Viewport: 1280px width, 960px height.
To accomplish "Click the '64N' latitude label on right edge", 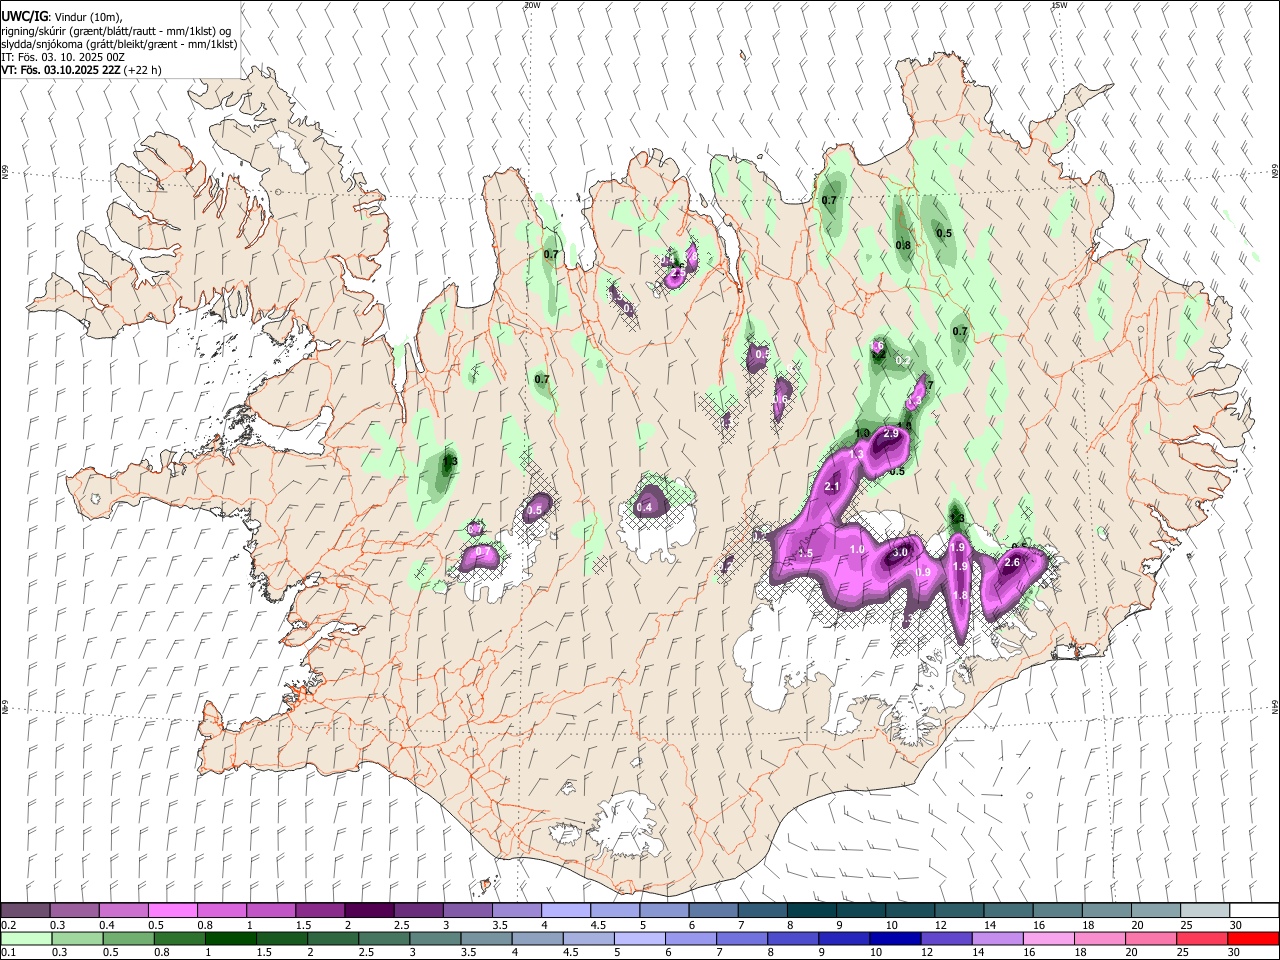I will click(1275, 707).
